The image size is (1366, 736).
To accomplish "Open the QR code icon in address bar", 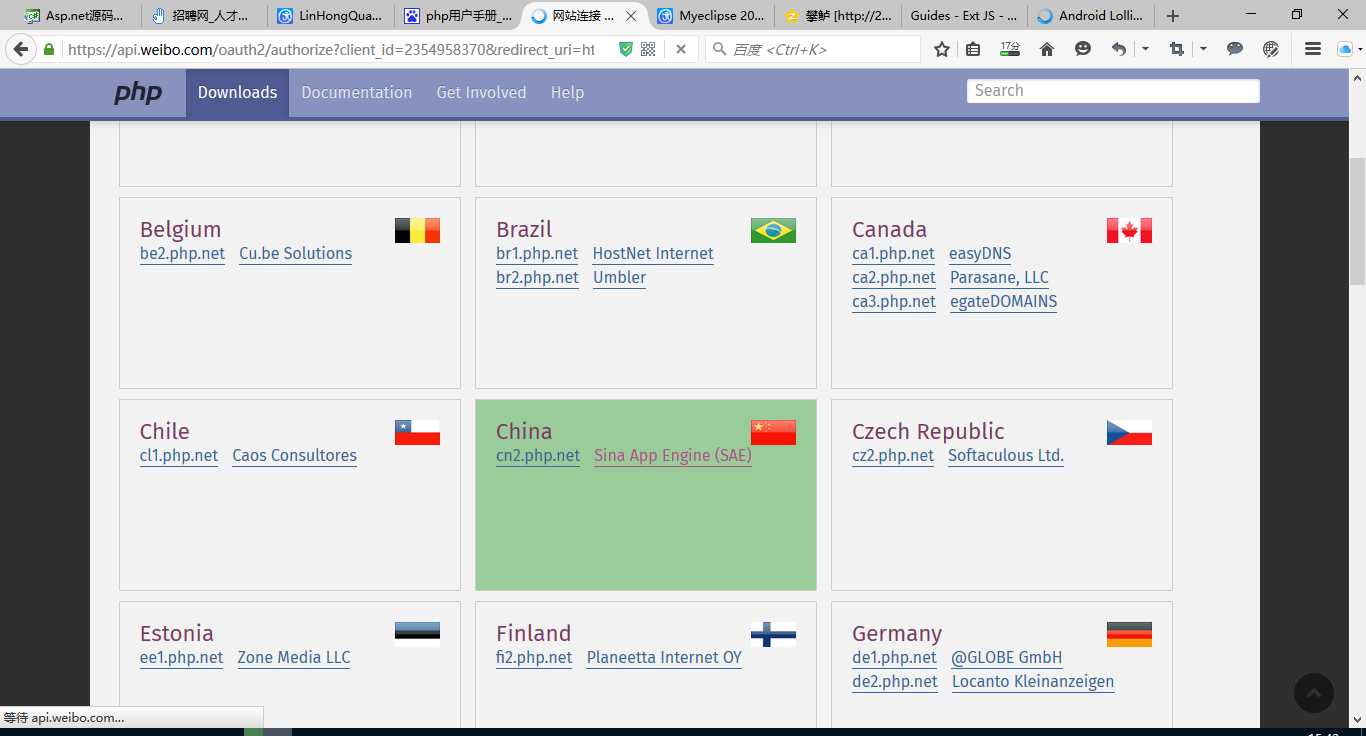I will (x=648, y=49).
